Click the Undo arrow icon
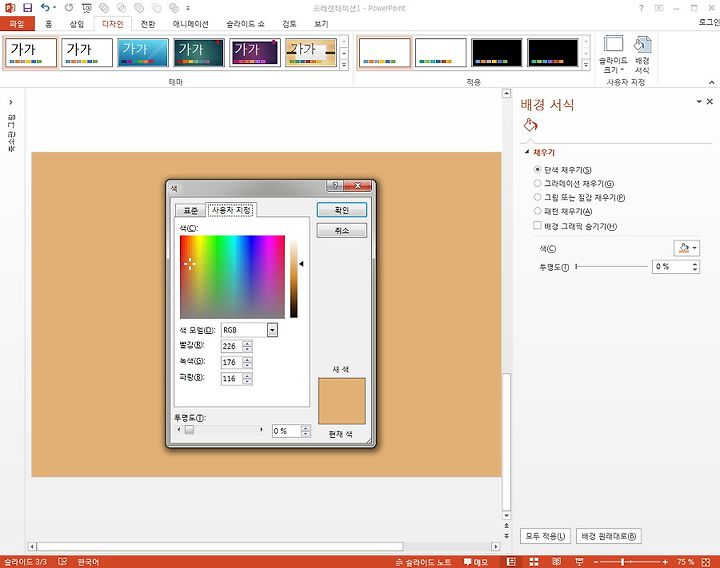The height and width of the screenshot is (568, 720). tap(45, 7)
